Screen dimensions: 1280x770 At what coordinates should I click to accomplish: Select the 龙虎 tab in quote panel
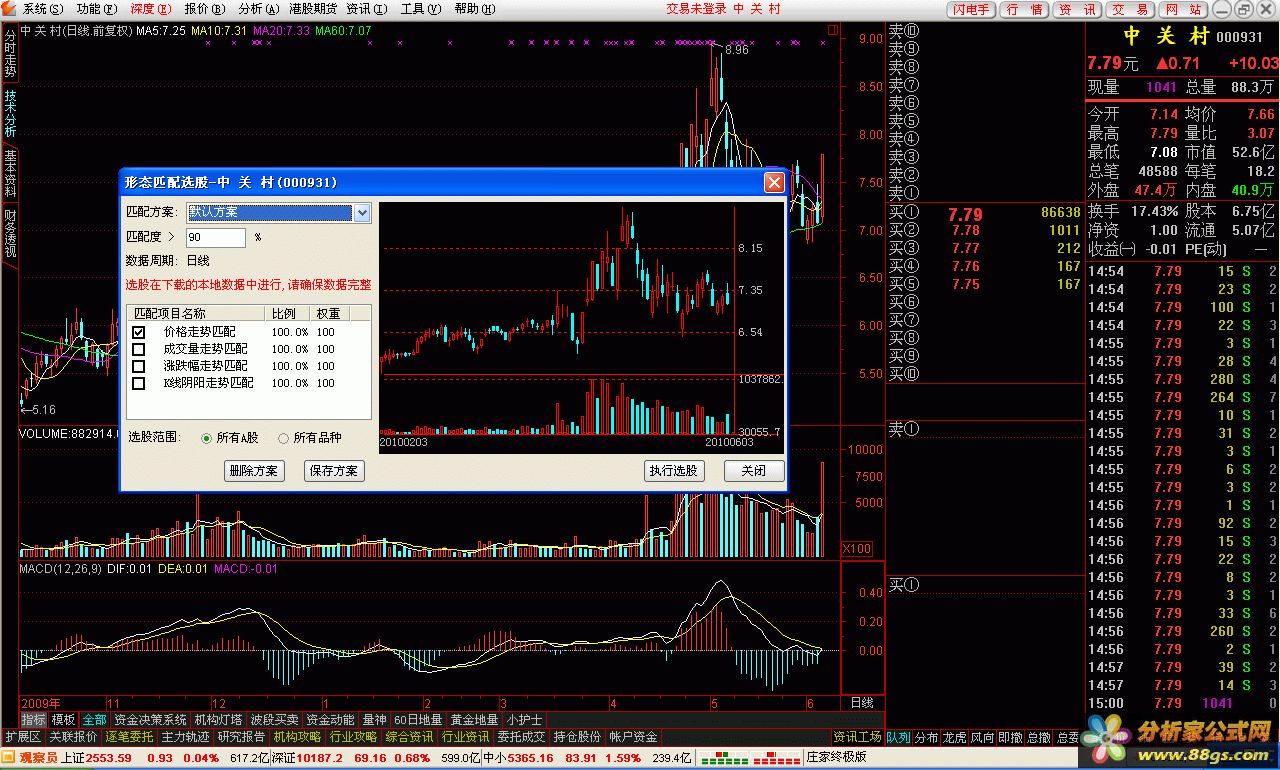click(x=955, y=737)
